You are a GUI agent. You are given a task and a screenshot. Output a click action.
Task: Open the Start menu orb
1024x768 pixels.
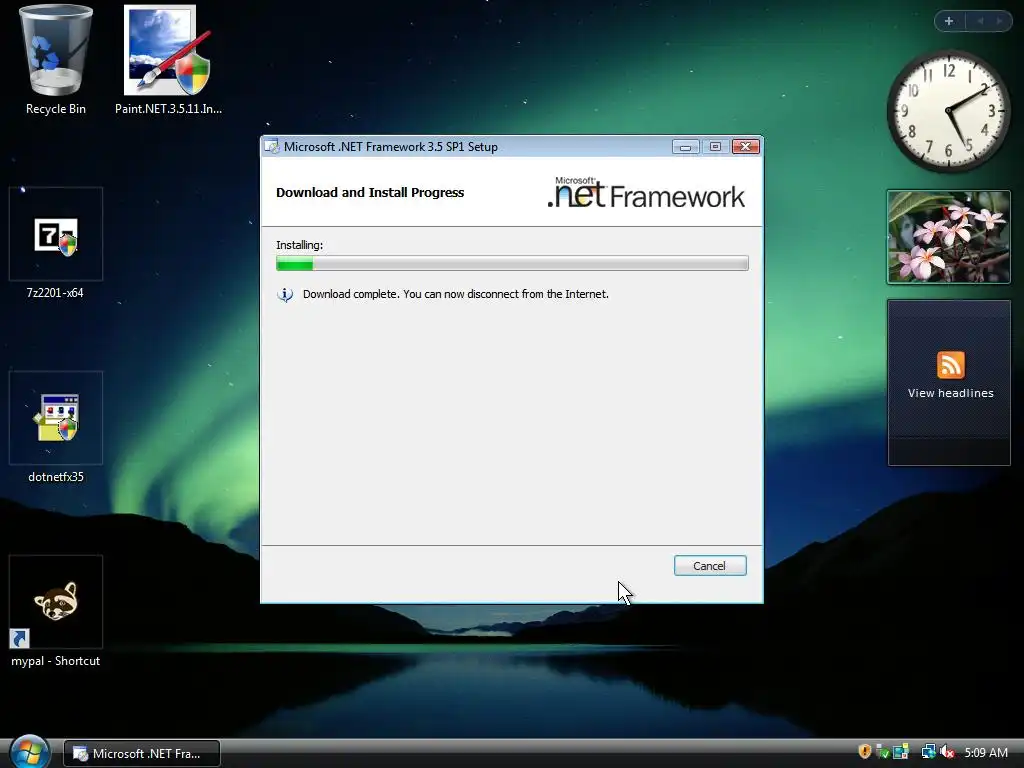30,752
